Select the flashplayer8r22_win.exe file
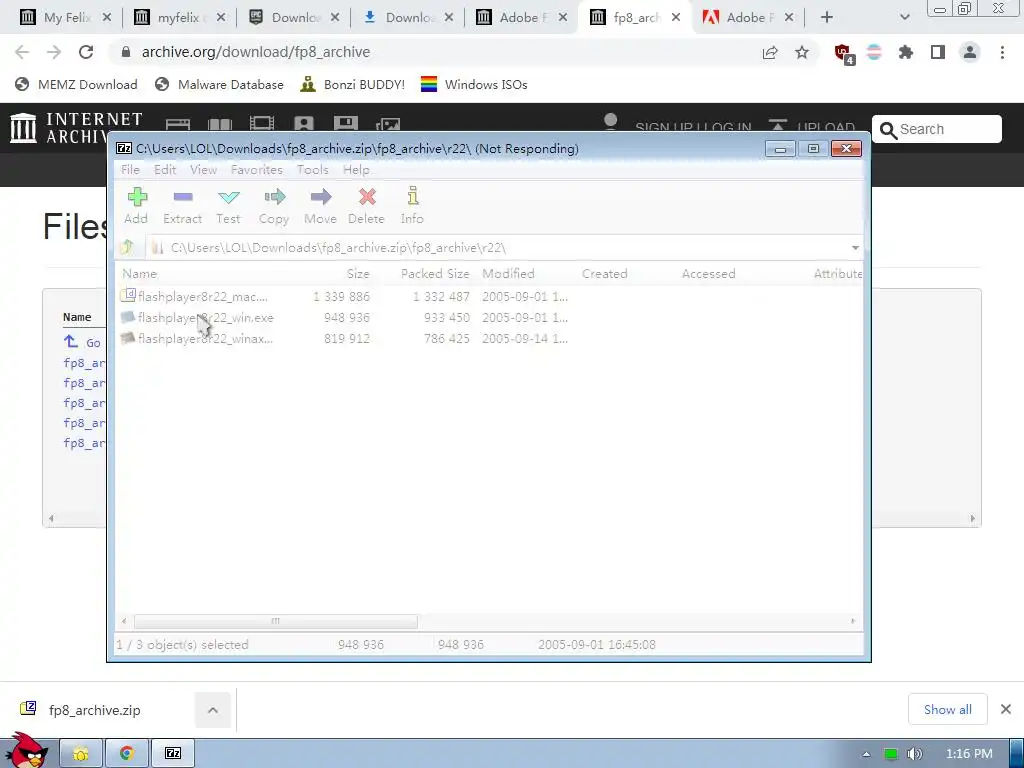Image resolution: width=1024 pixels, height=768 pixels. click(344, 317)
